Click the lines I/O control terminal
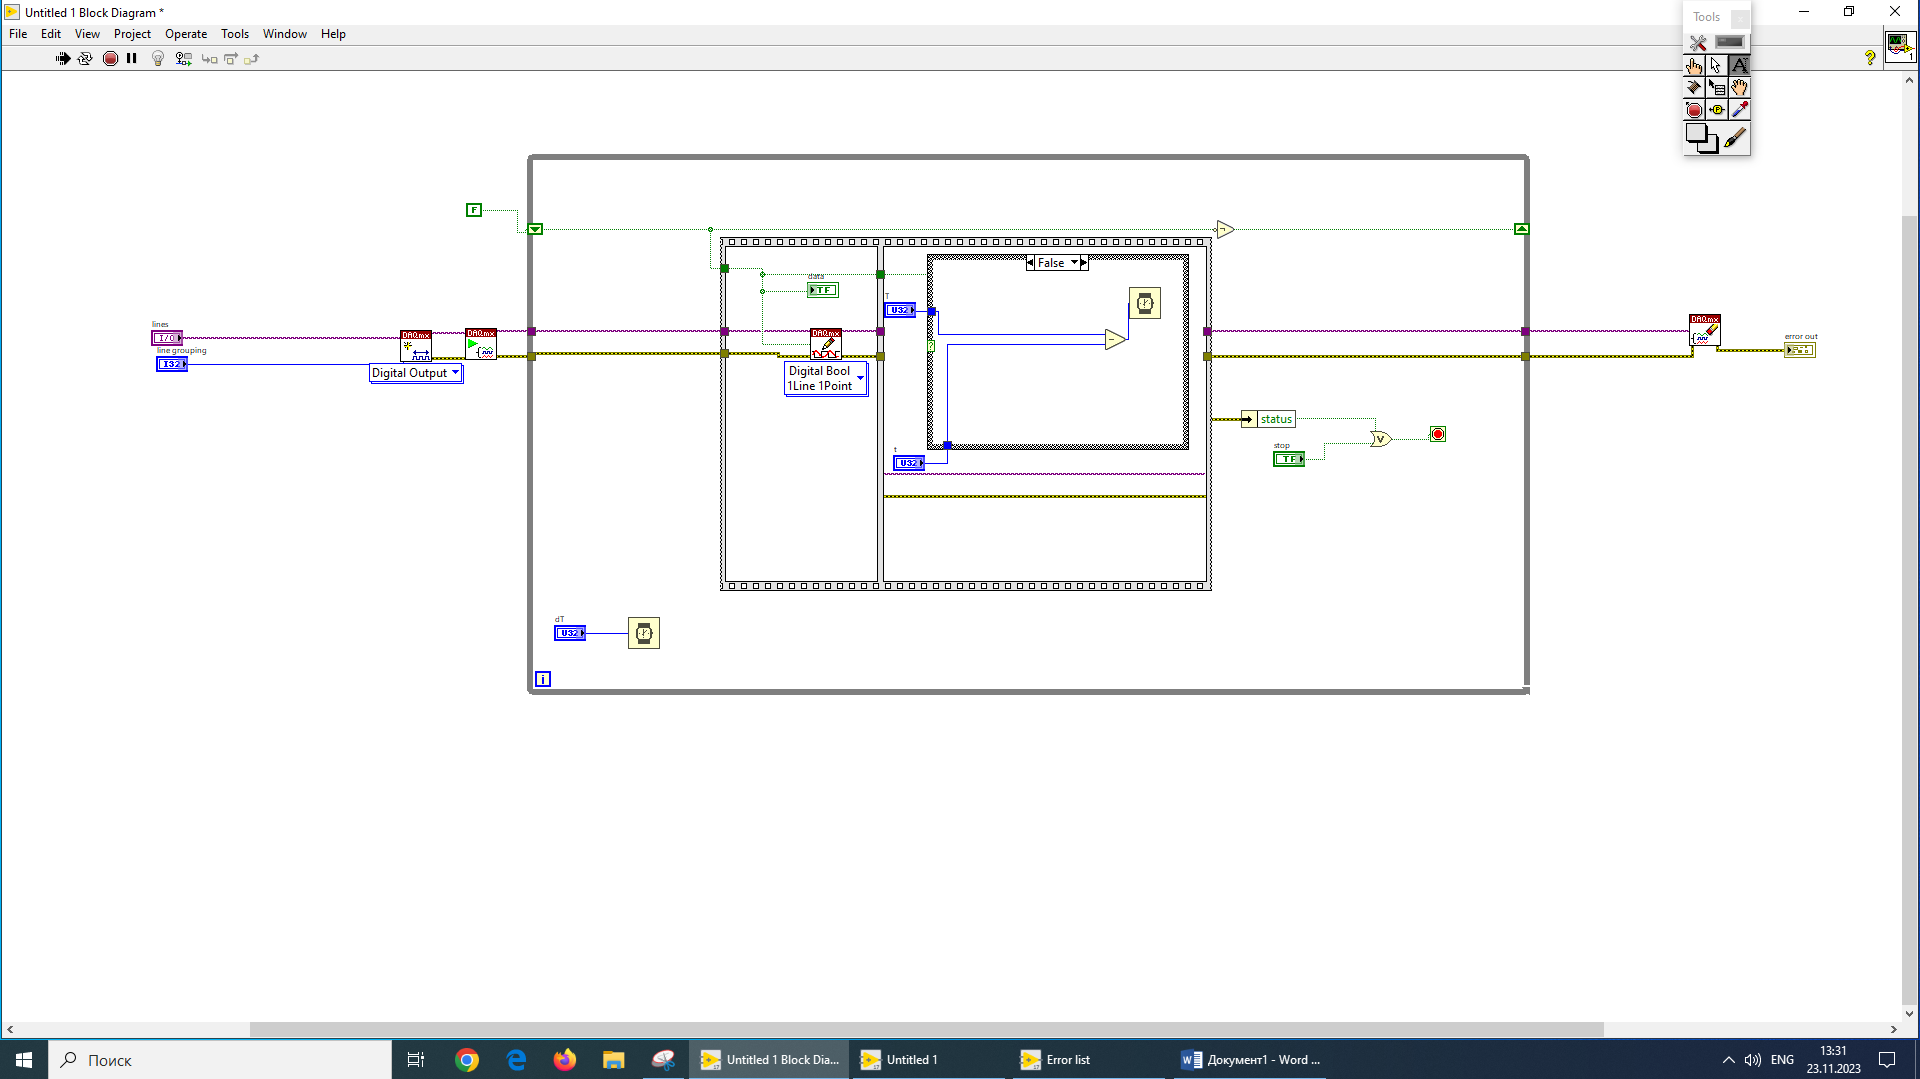1920x1079 pixels. pos(167,338)
